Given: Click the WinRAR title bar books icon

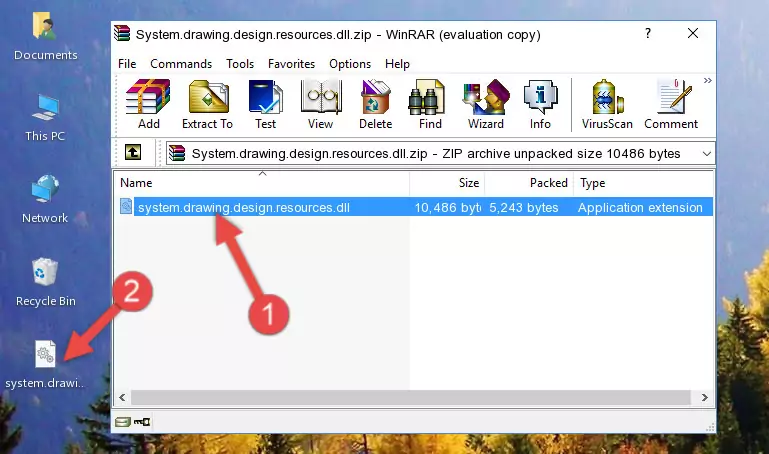Looking at the screenshot, I should click(x=123, y=34).
